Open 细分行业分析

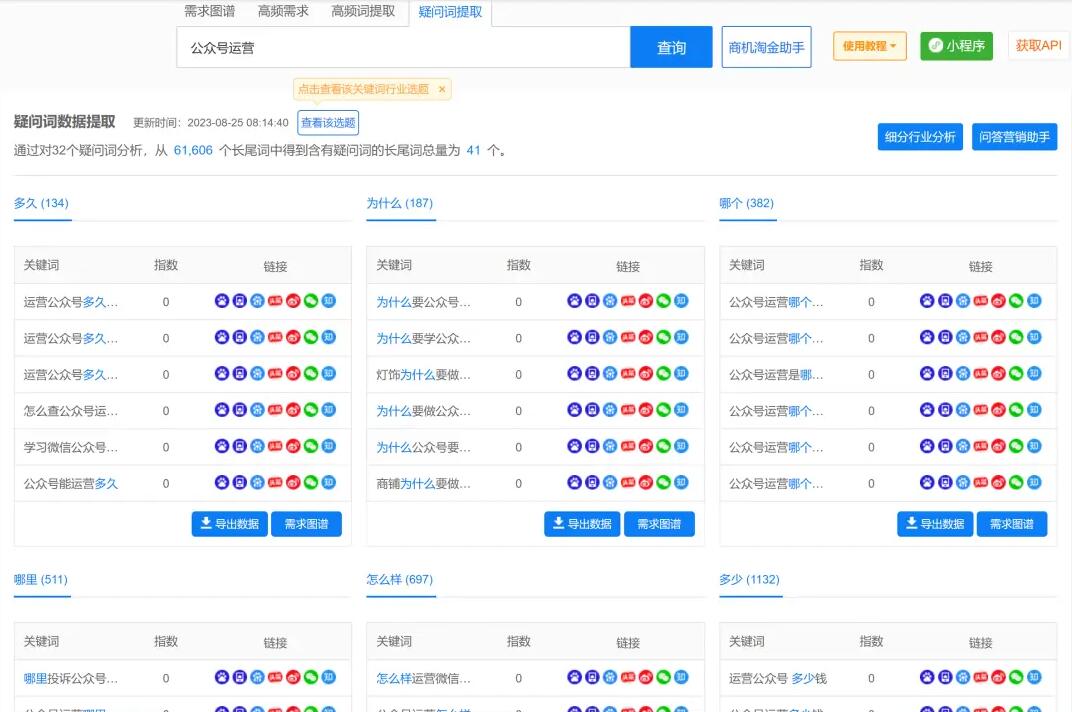[920, 137]
